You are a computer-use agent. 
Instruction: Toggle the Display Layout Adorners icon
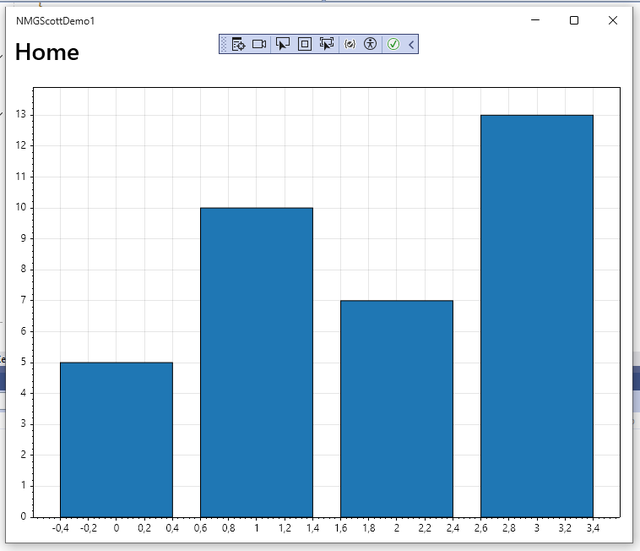pyautogui.click(x=304, y=44)
